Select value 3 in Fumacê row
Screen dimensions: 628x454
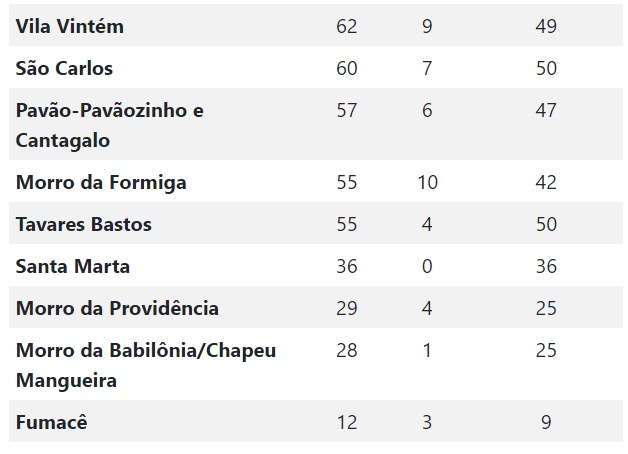pyautogui.click(x=427, y=422)
